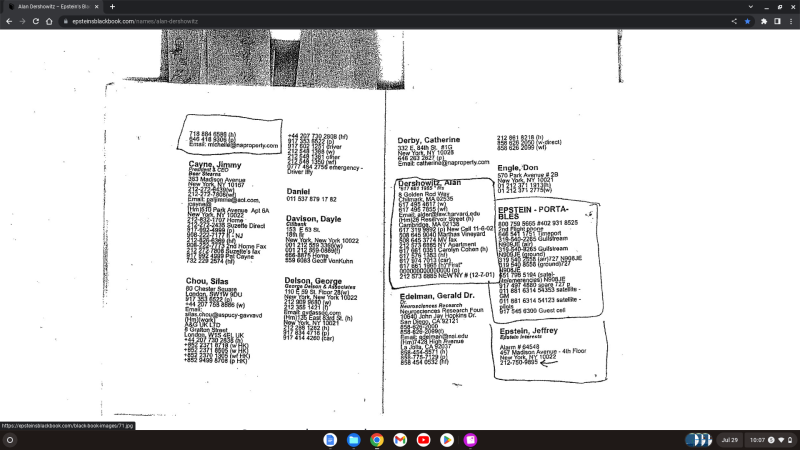Open the browser home page
The width and height of the screenshot is (800, 450).
[49, 21]
